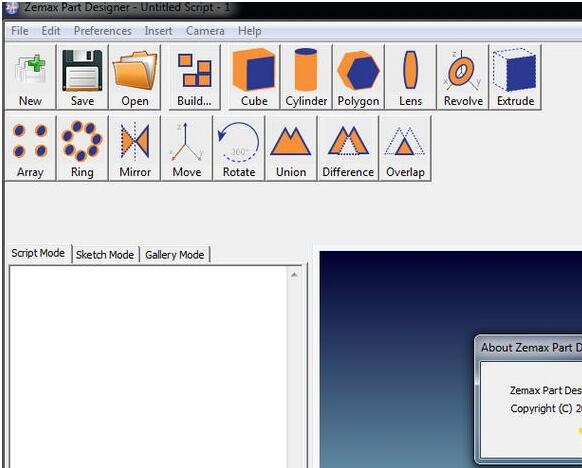Select the Revolve tool
Viewport: 582px width, 468px height.
[463, 77]
